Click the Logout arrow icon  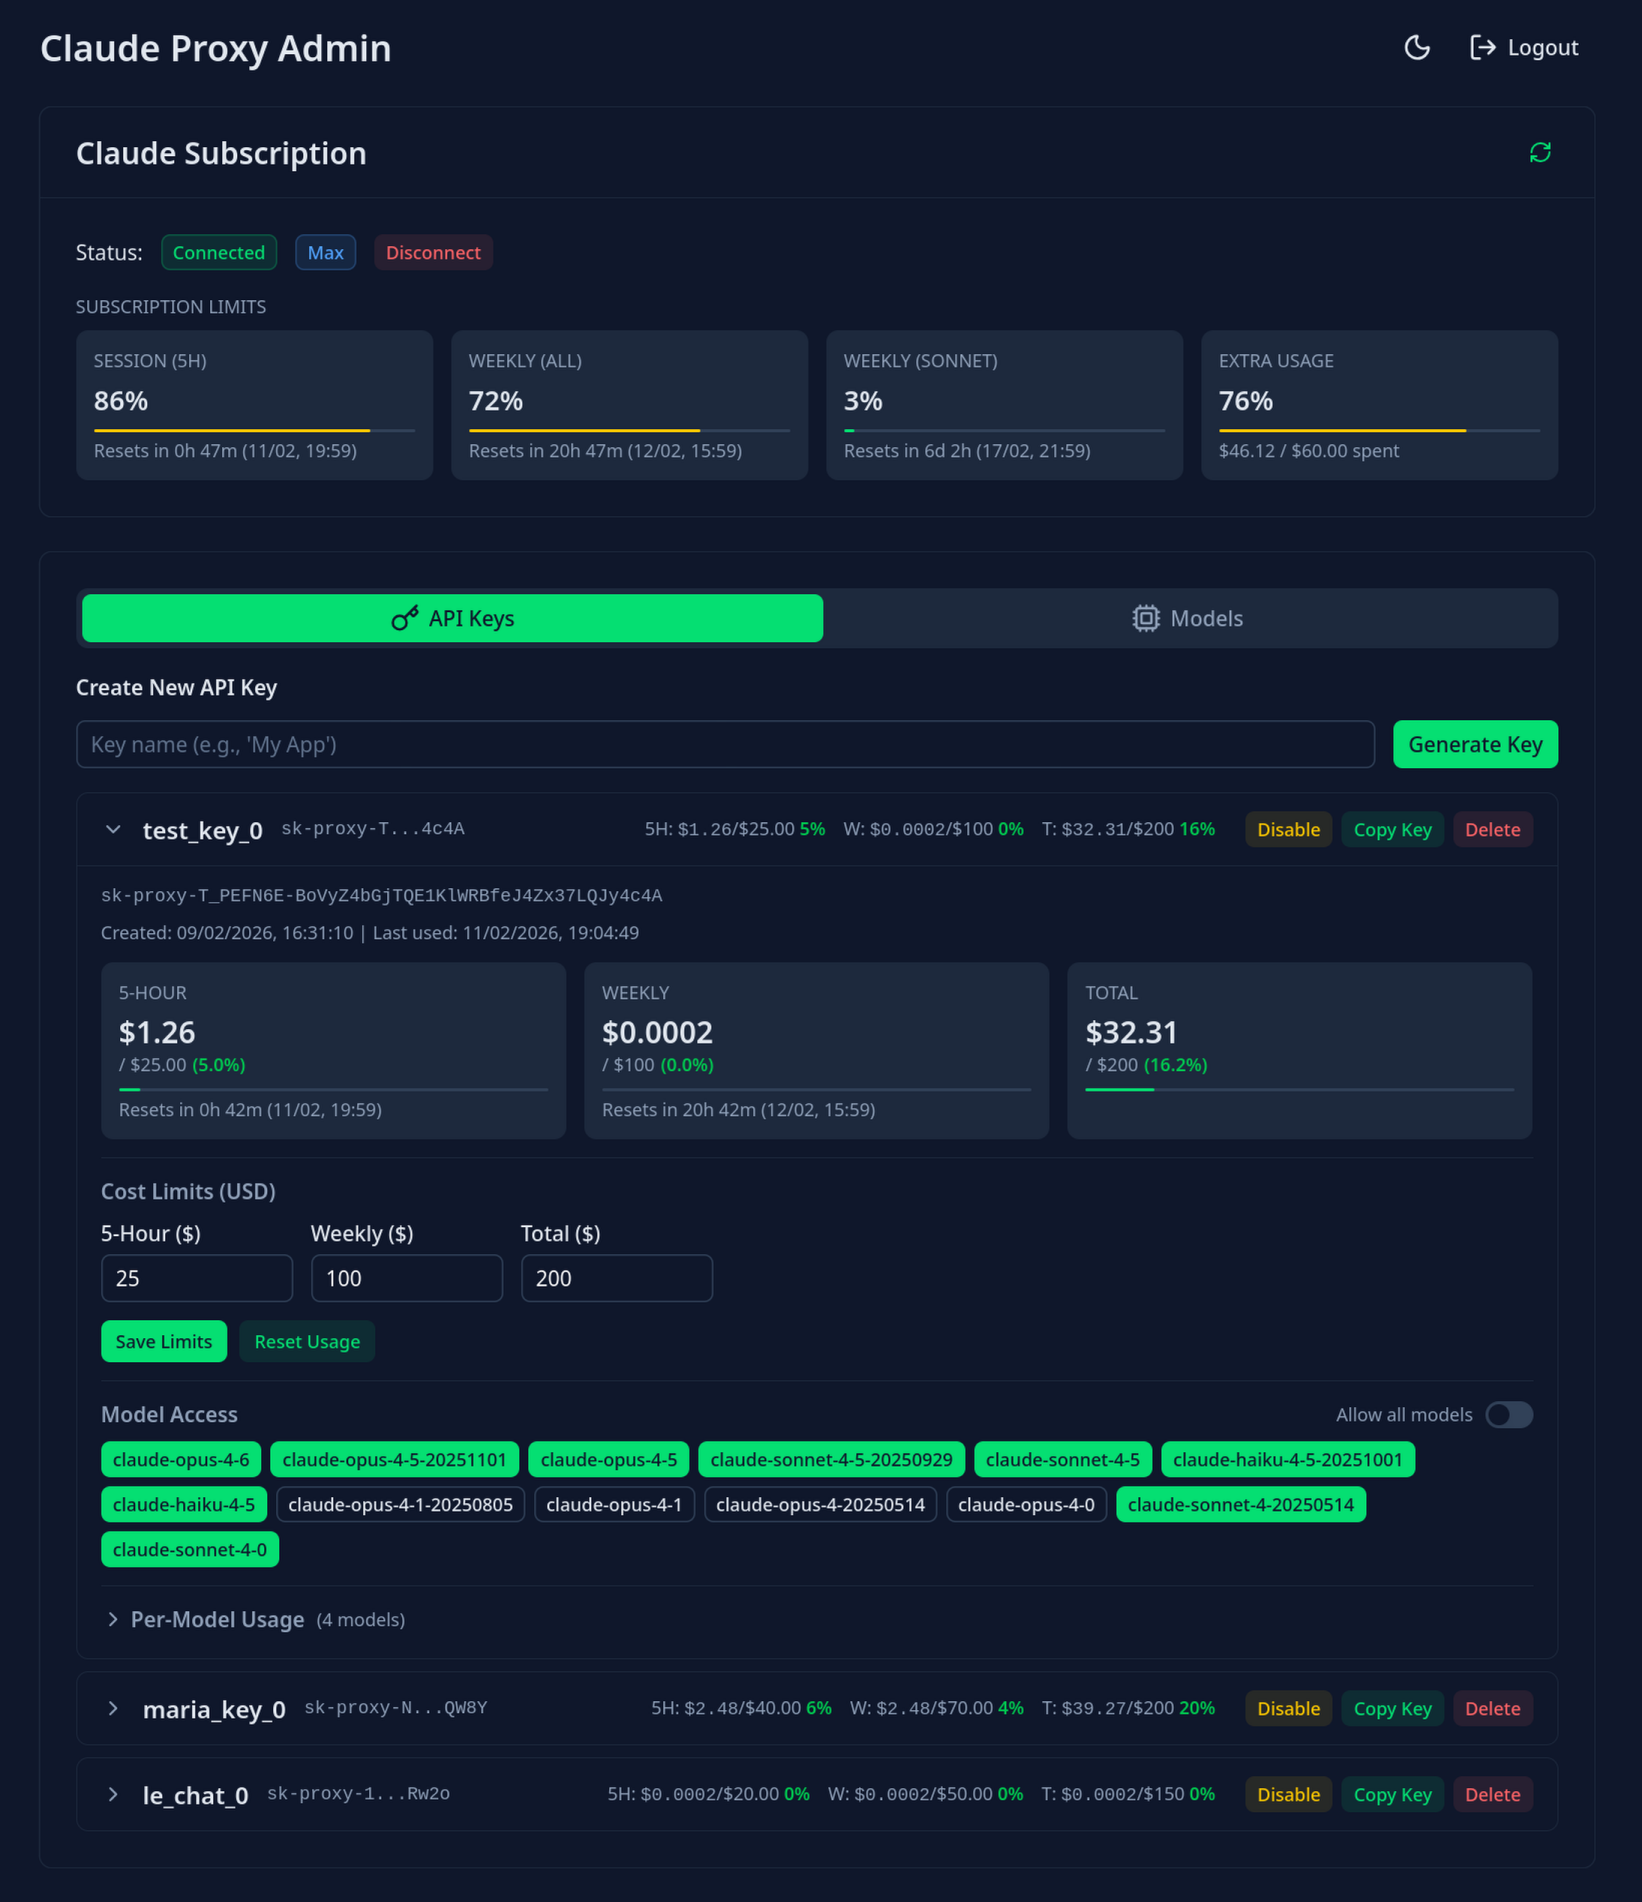[1482, 47]
